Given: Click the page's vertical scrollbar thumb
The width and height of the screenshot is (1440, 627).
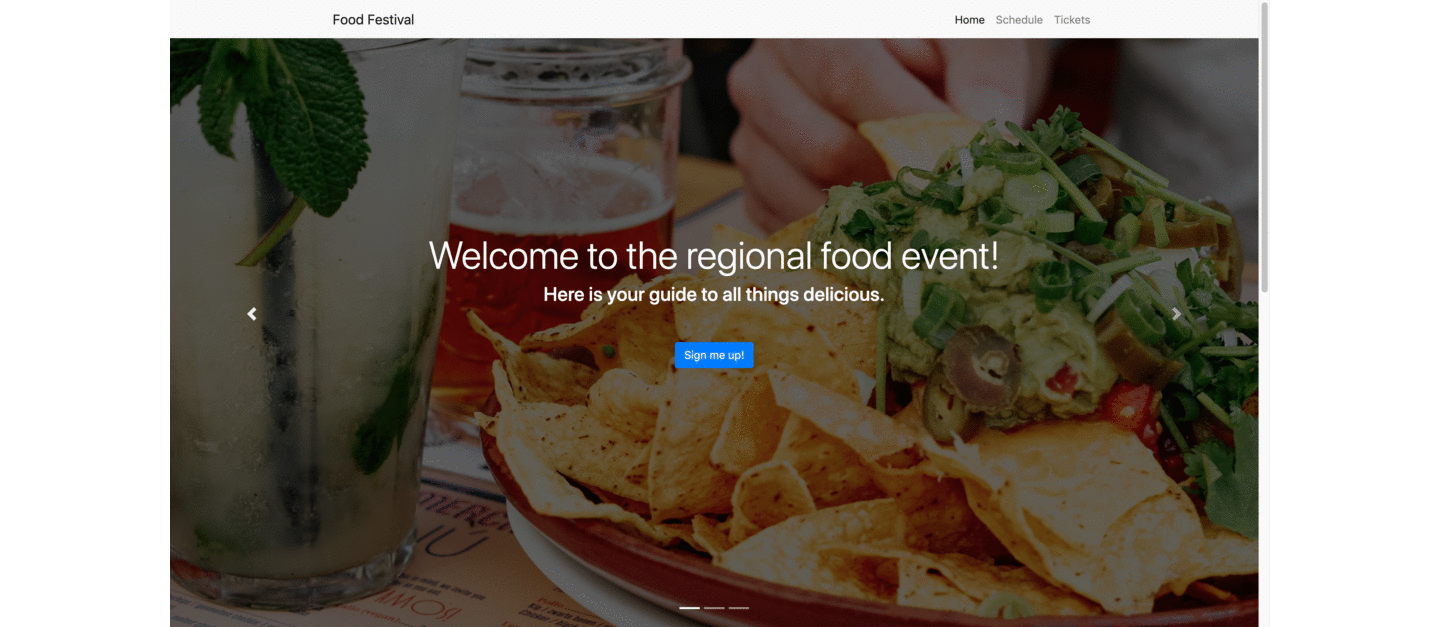Looking at the screenshot, I should click(1264, 148).
